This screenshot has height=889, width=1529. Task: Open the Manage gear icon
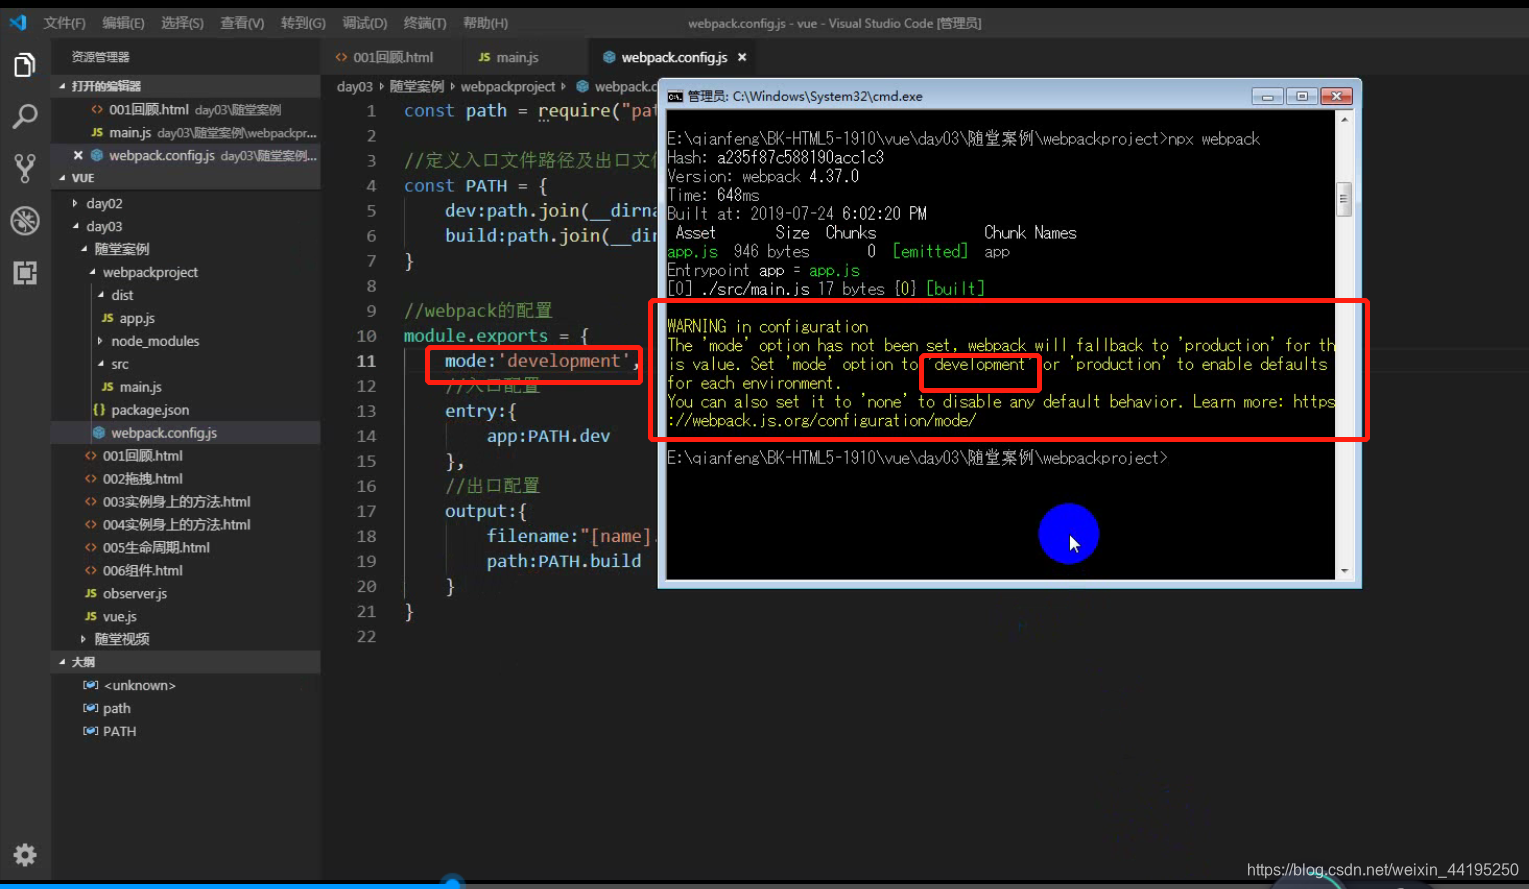[24, 855]
